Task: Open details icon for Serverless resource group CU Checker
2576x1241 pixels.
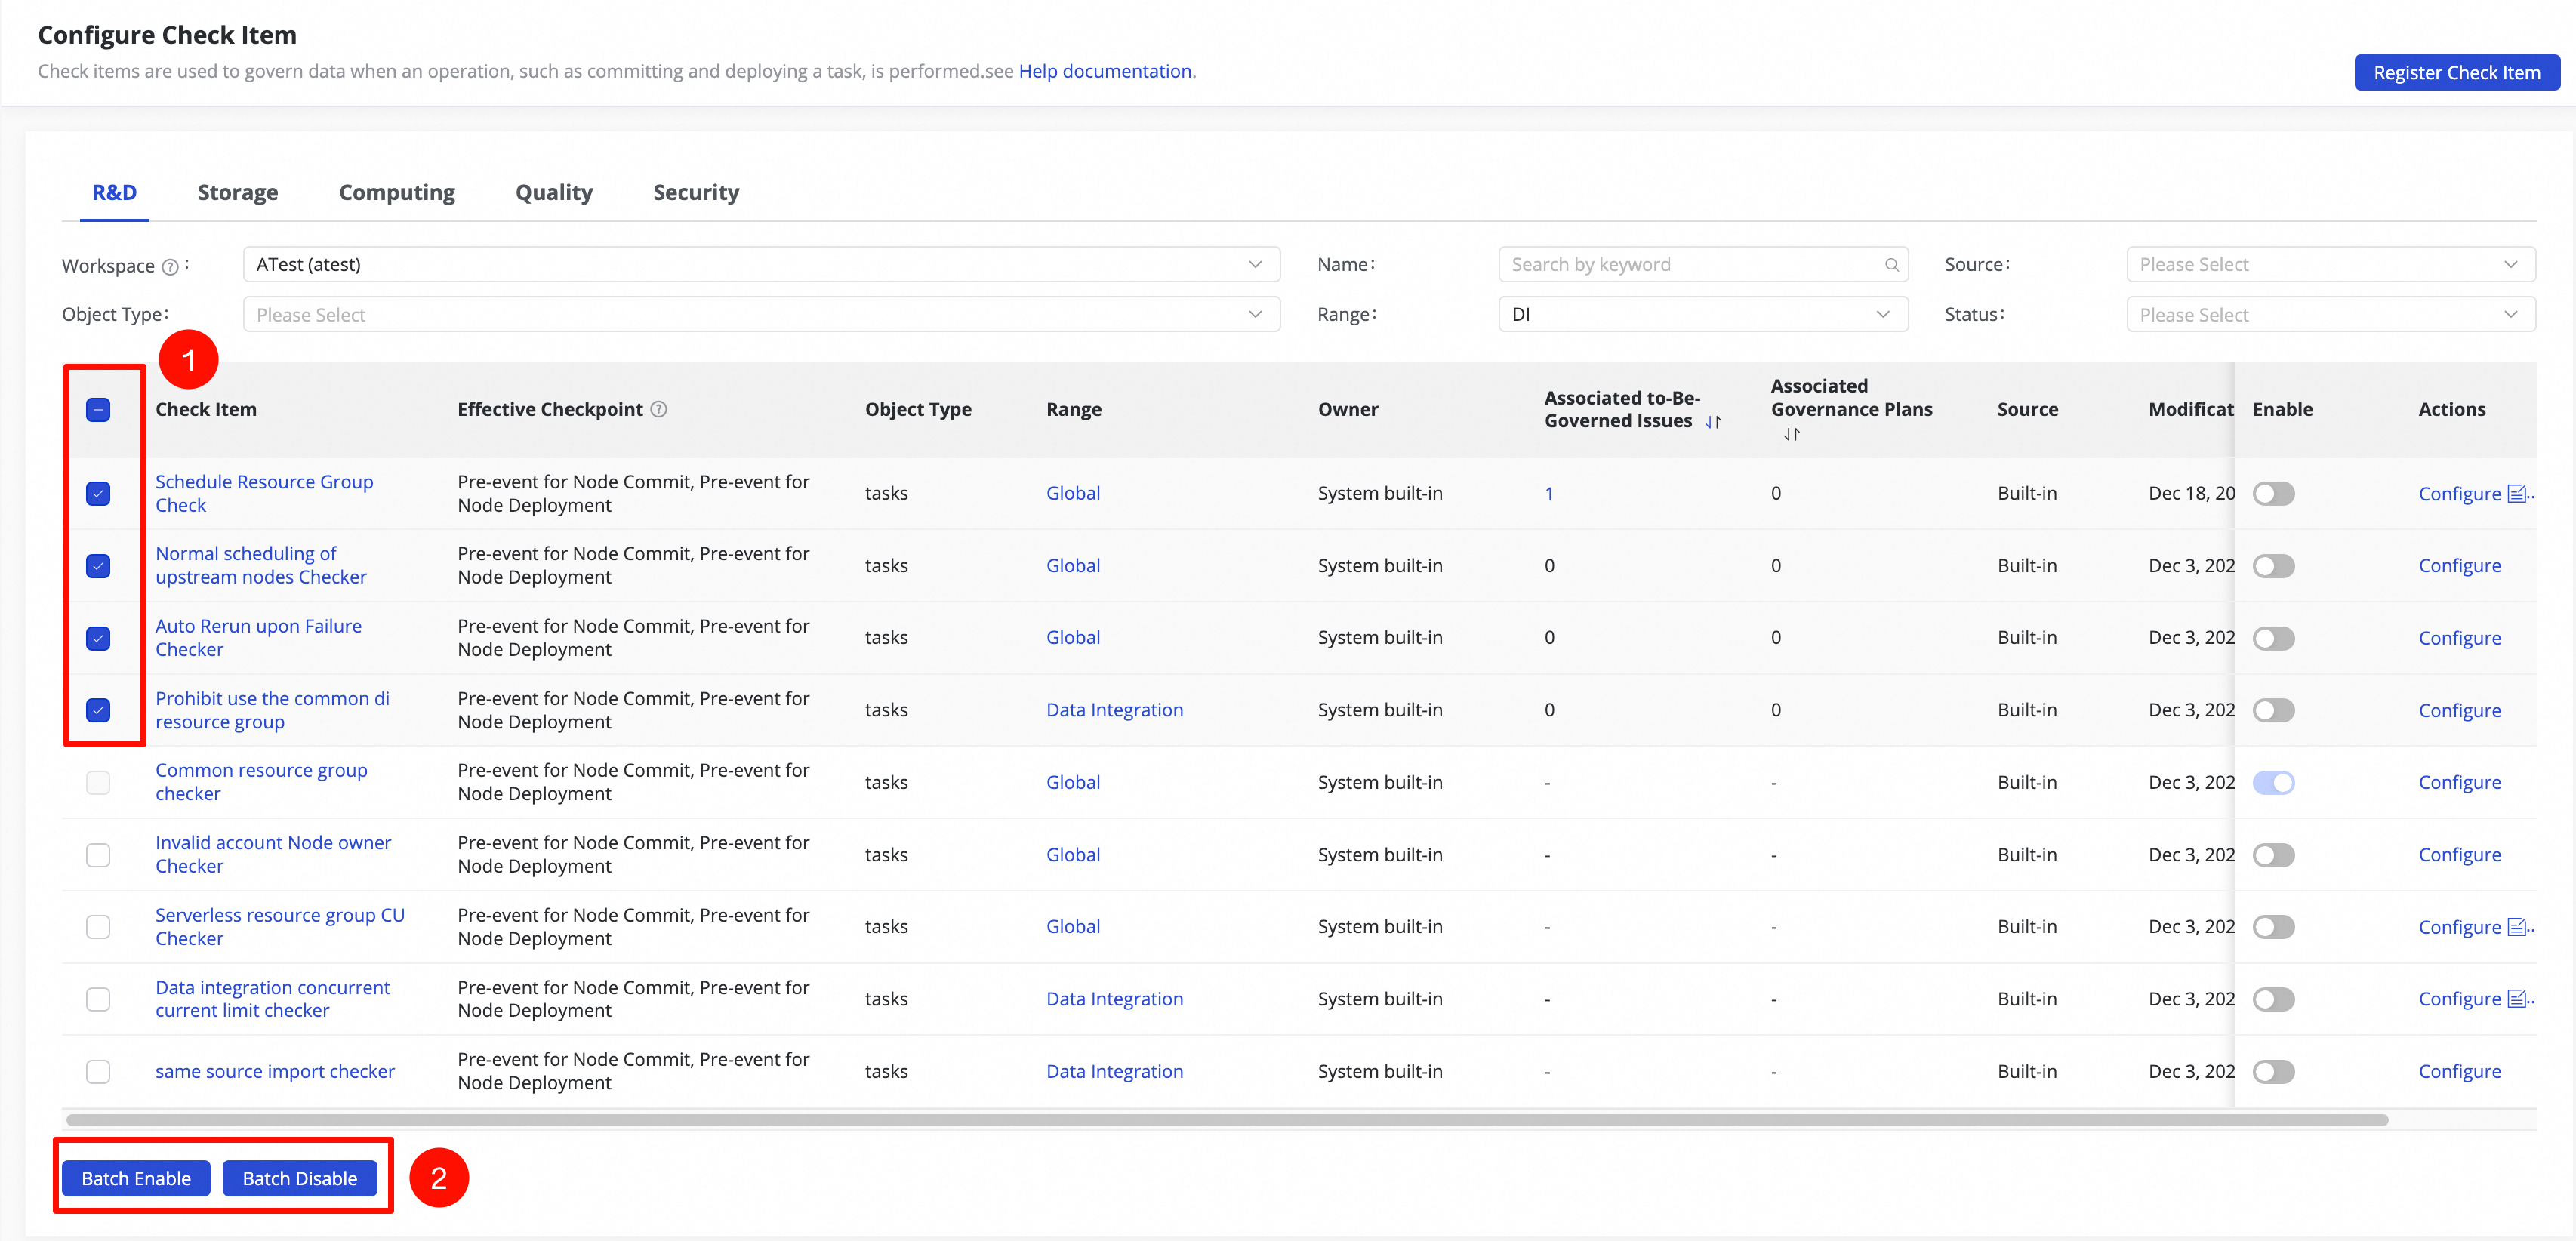Action: [2518, 927]
